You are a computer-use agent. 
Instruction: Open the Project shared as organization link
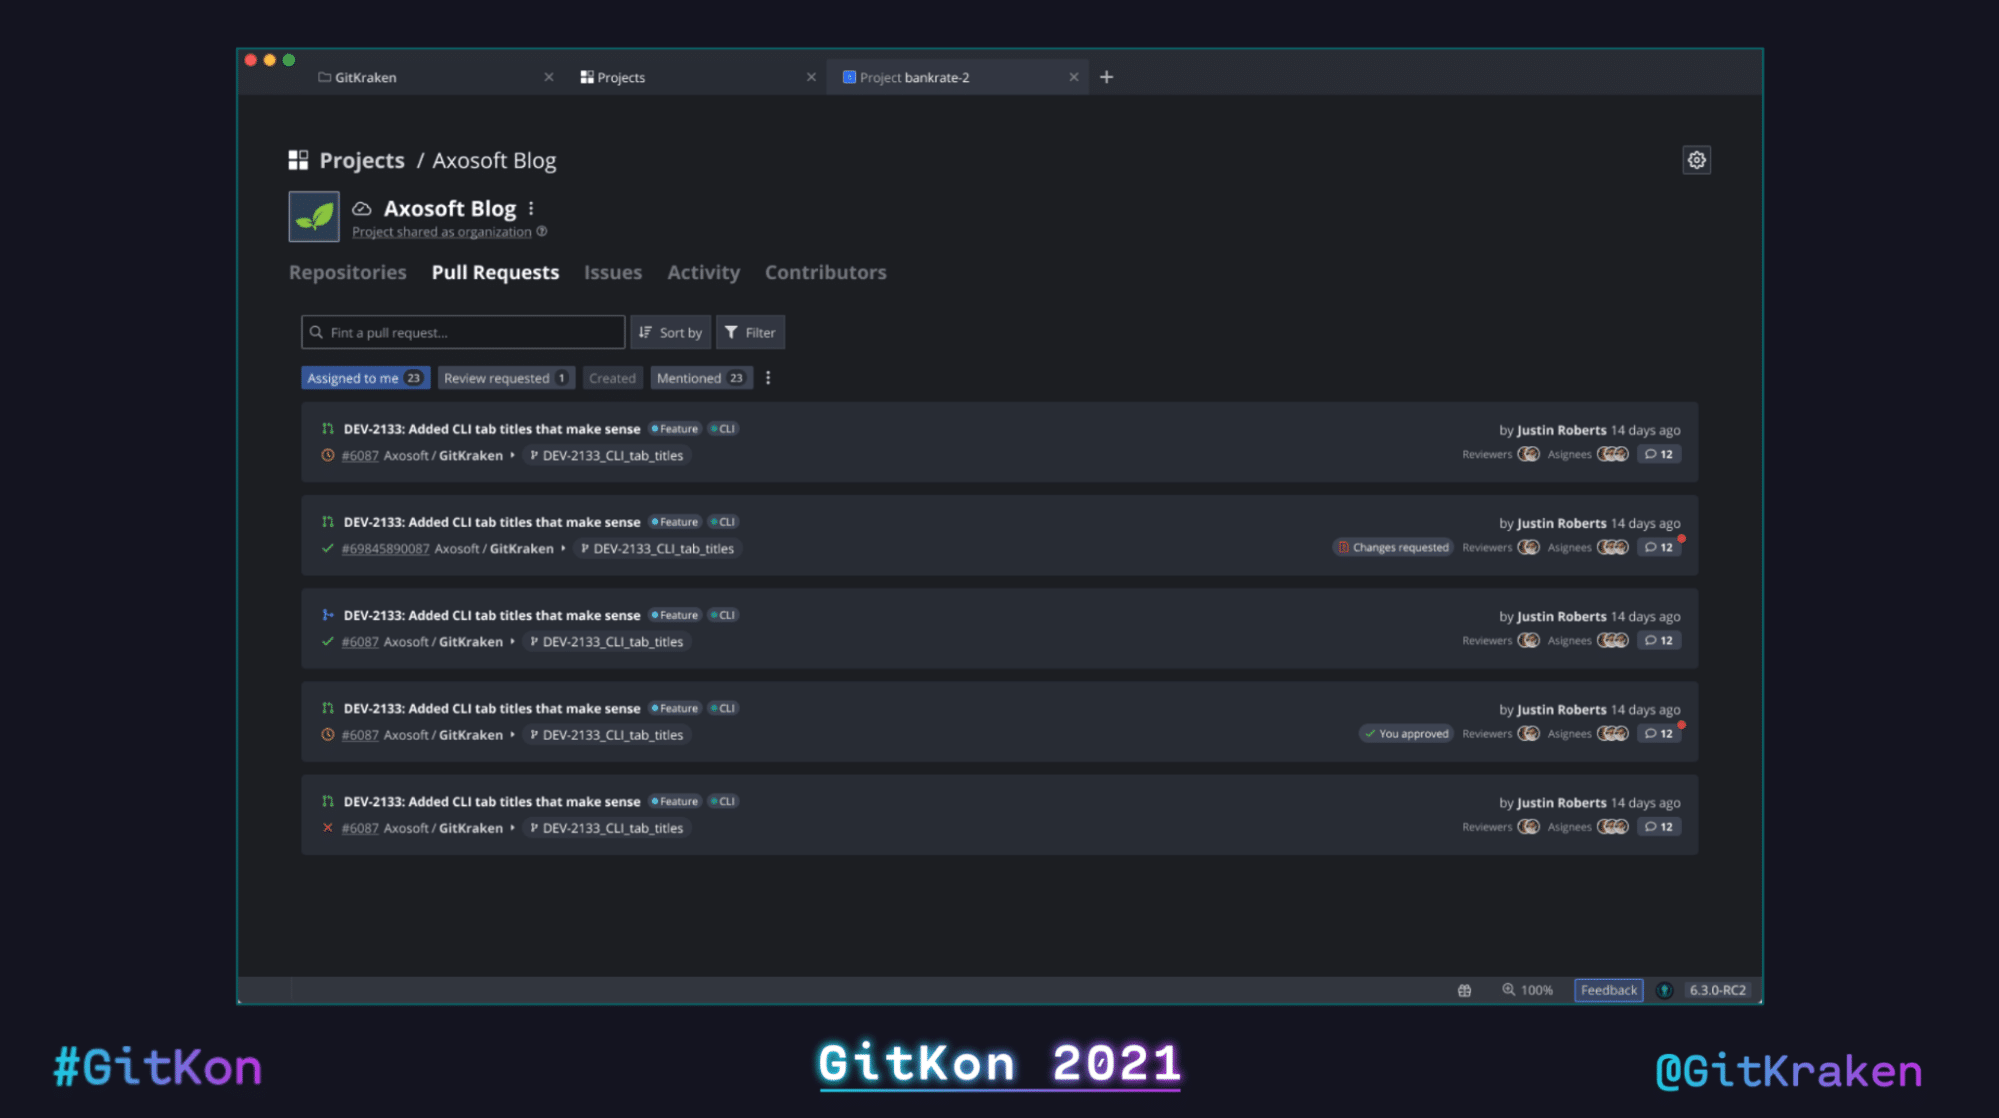[x=442, y=232]
